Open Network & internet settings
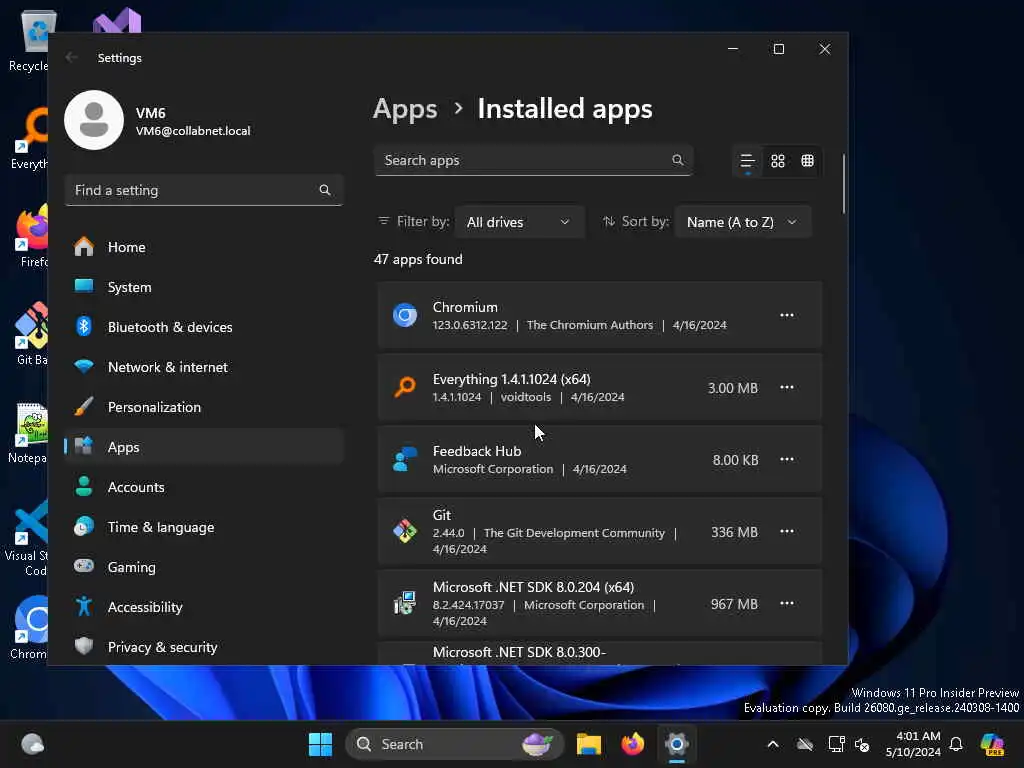The image size is (1024, 768). point(204,367)
